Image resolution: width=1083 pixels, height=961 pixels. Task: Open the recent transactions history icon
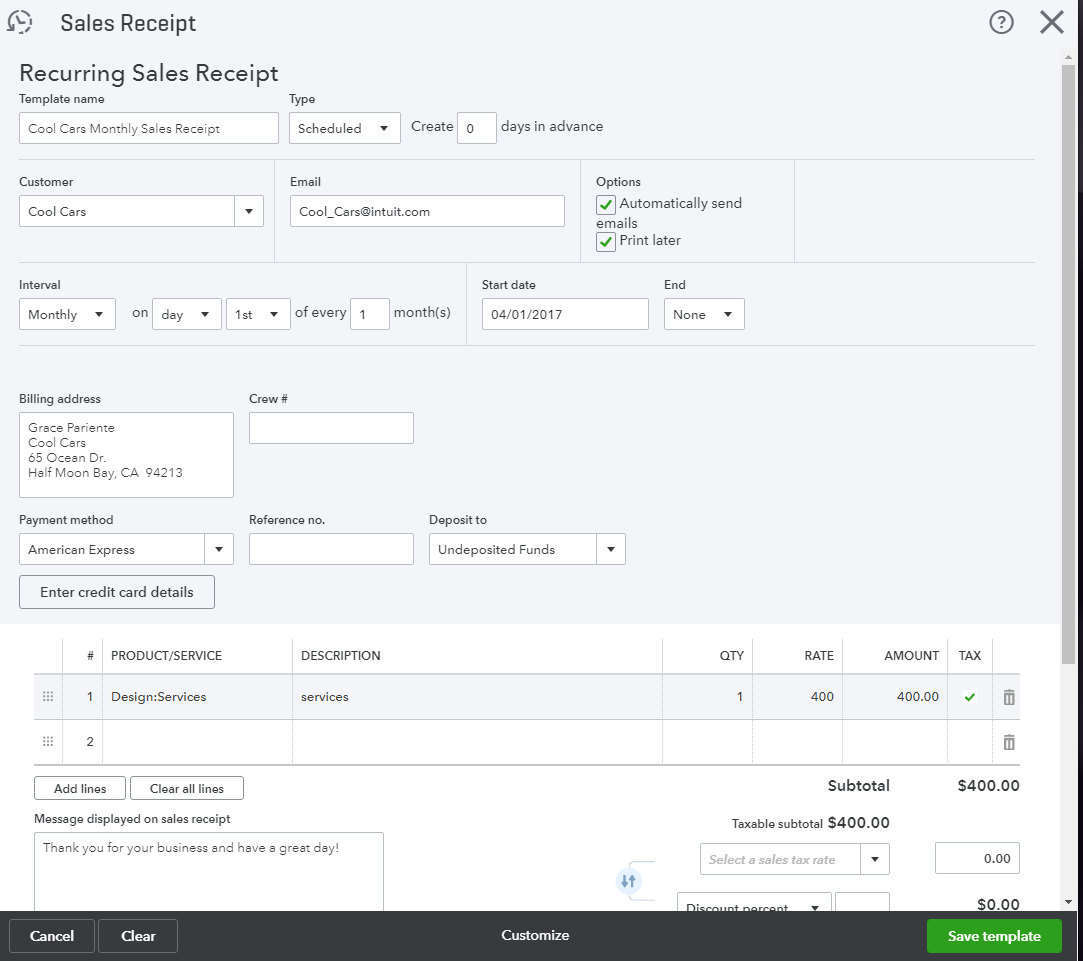pos(20,22)
